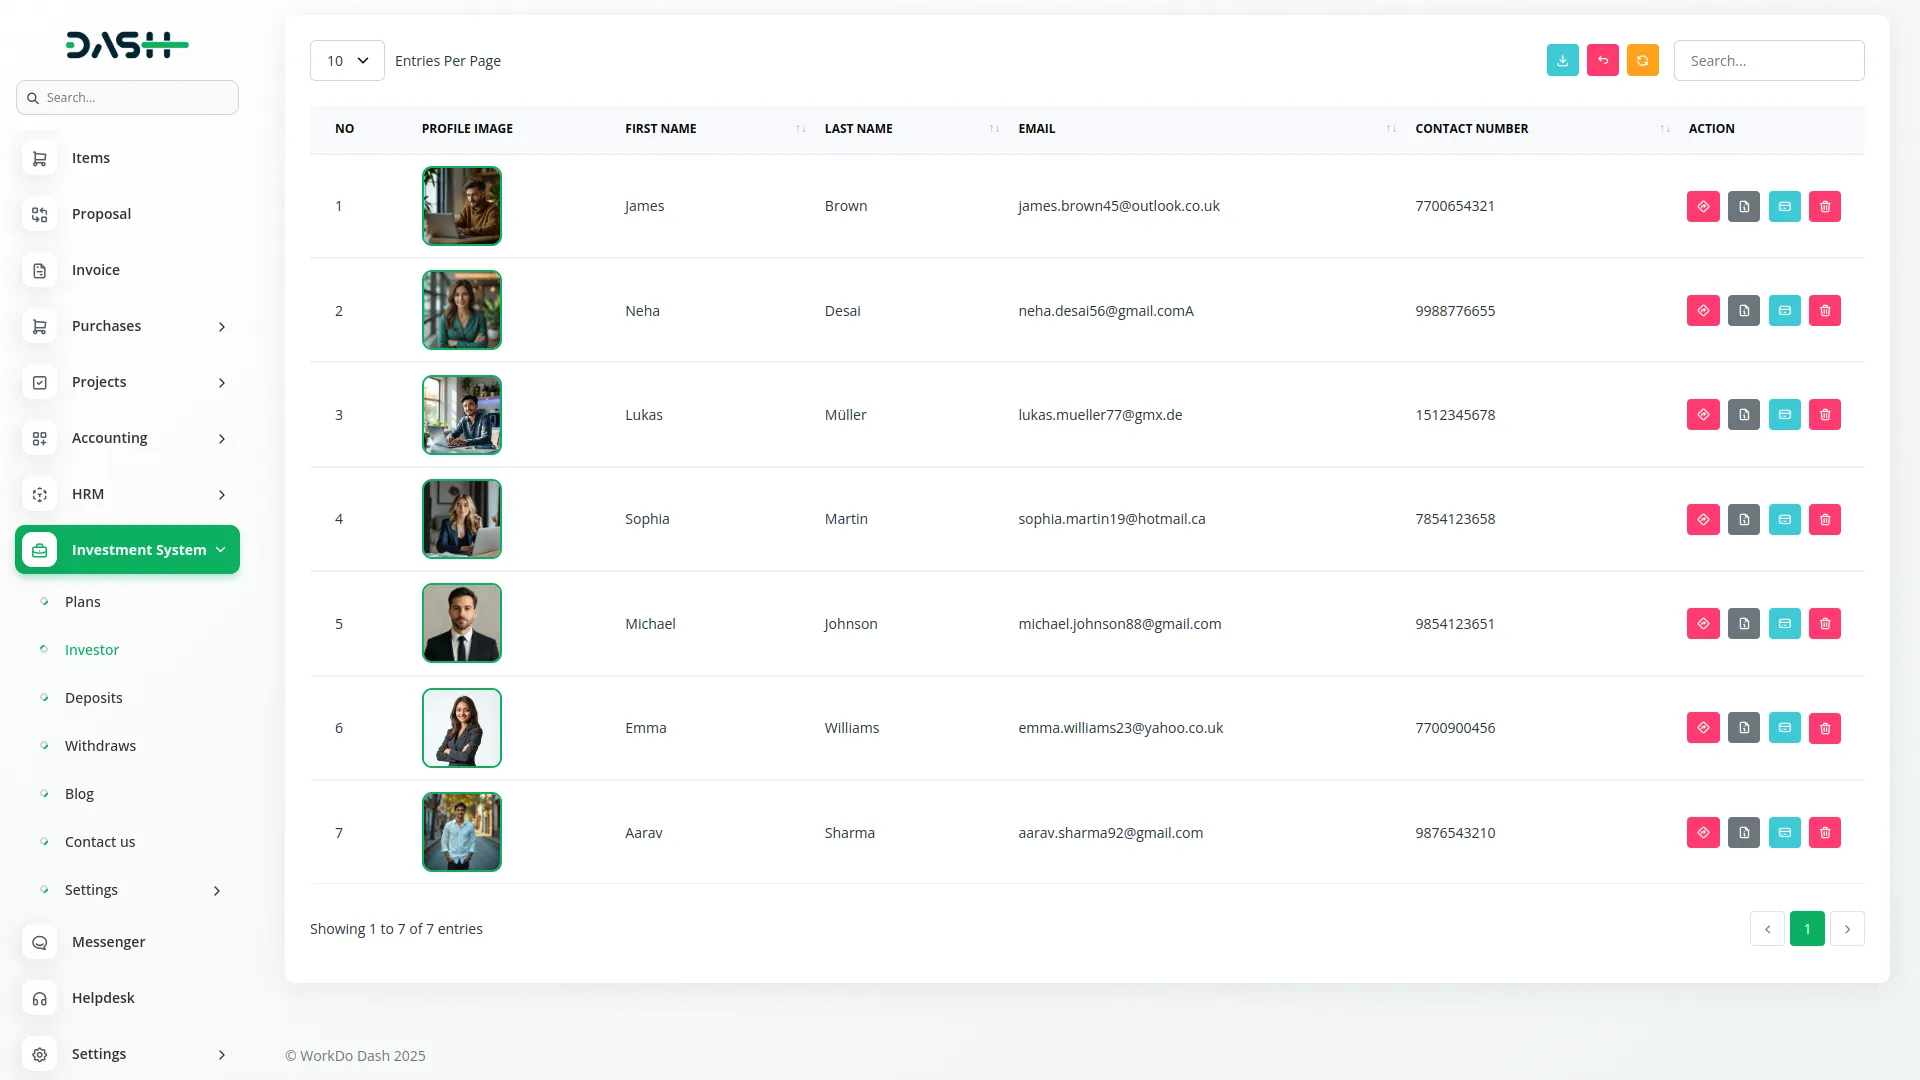
Task: Click the next page arrow button
Action: pos(1846,929)
